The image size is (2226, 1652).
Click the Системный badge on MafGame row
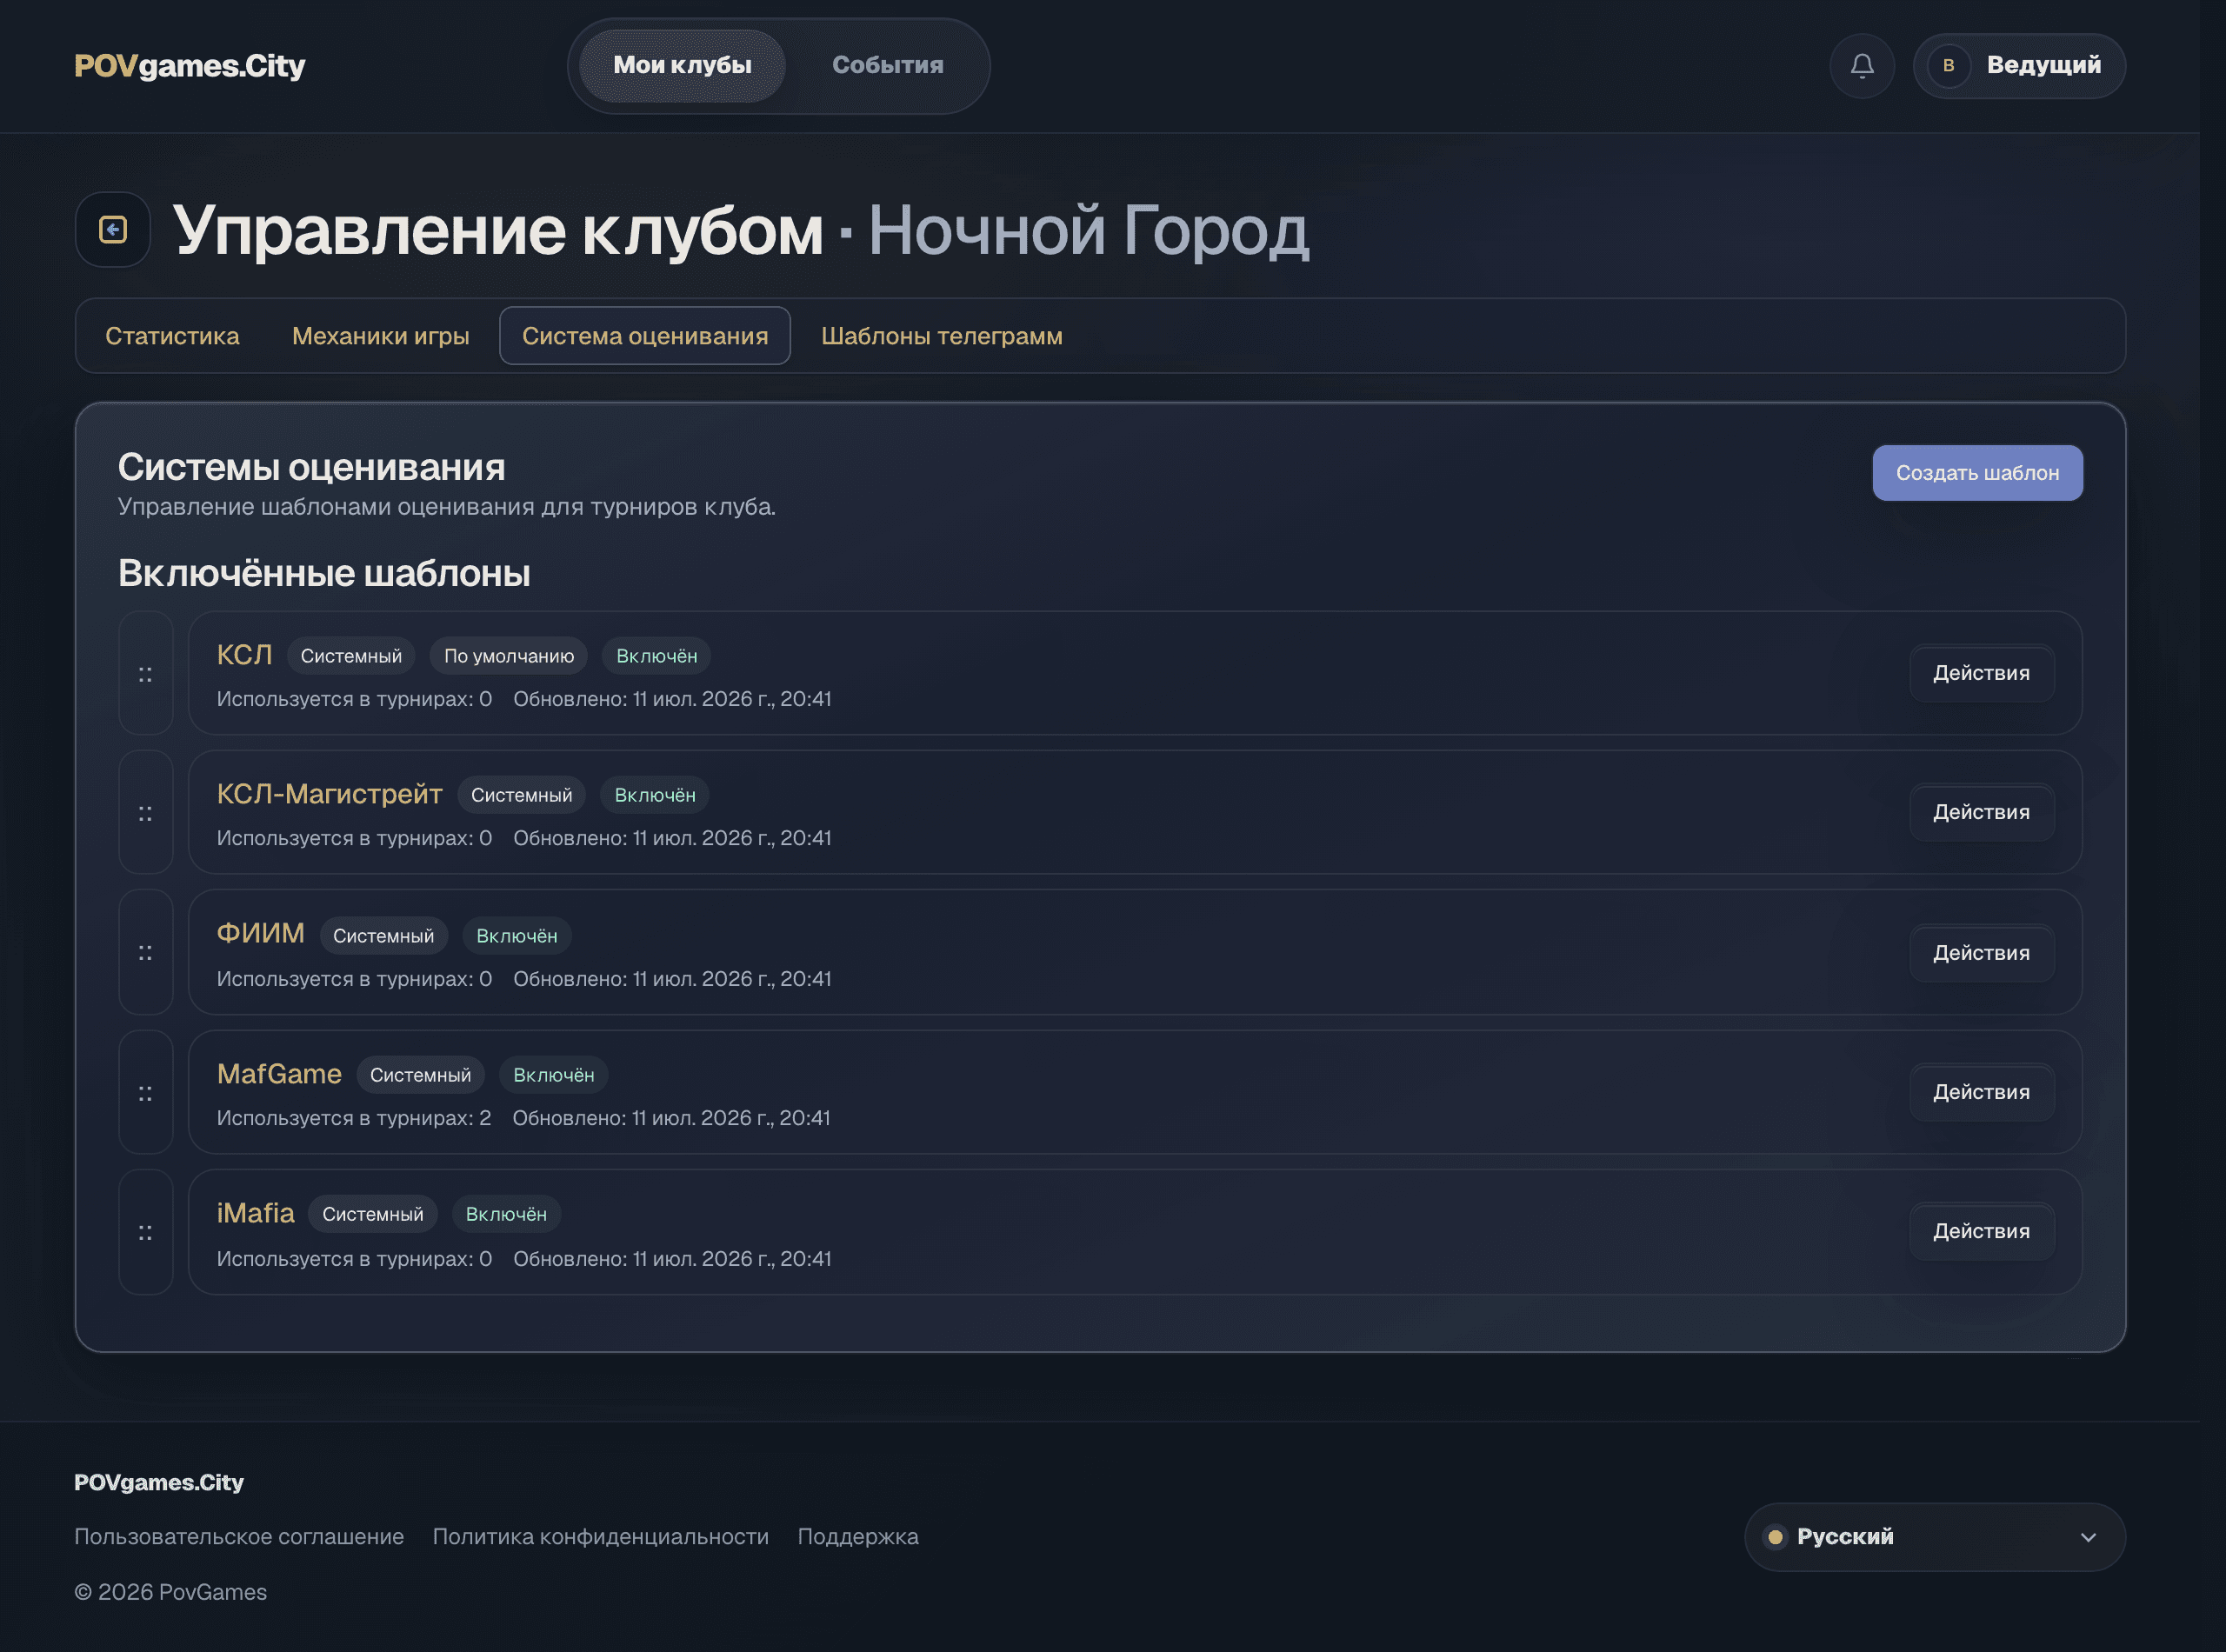[420, 1075]
